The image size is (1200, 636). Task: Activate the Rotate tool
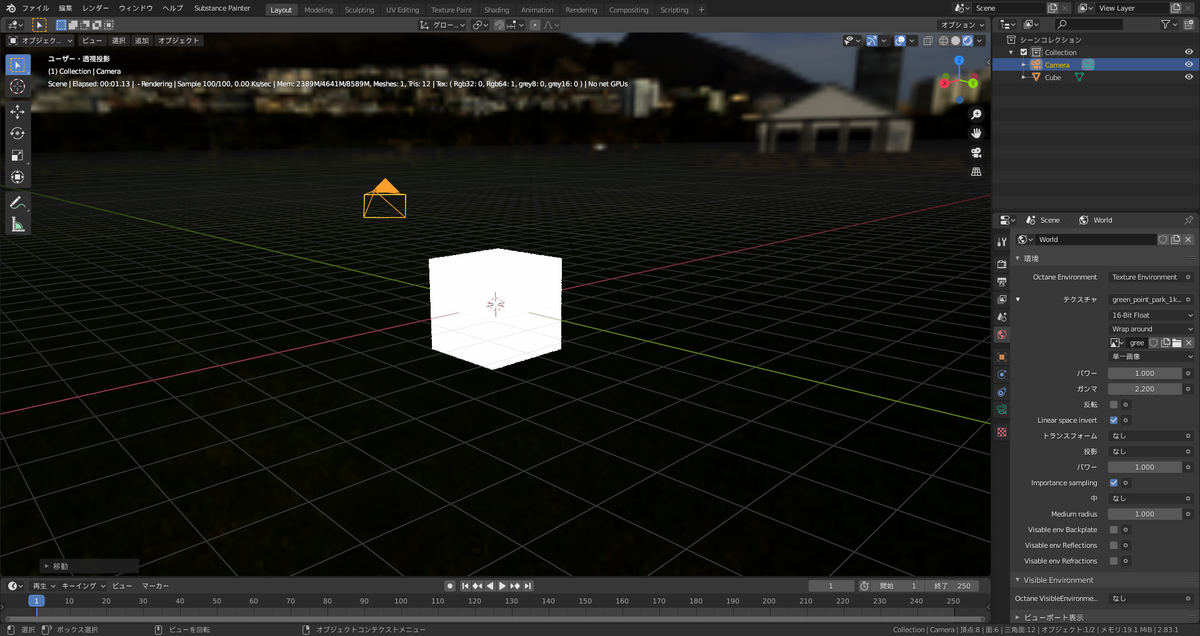[x=17, y=133]
